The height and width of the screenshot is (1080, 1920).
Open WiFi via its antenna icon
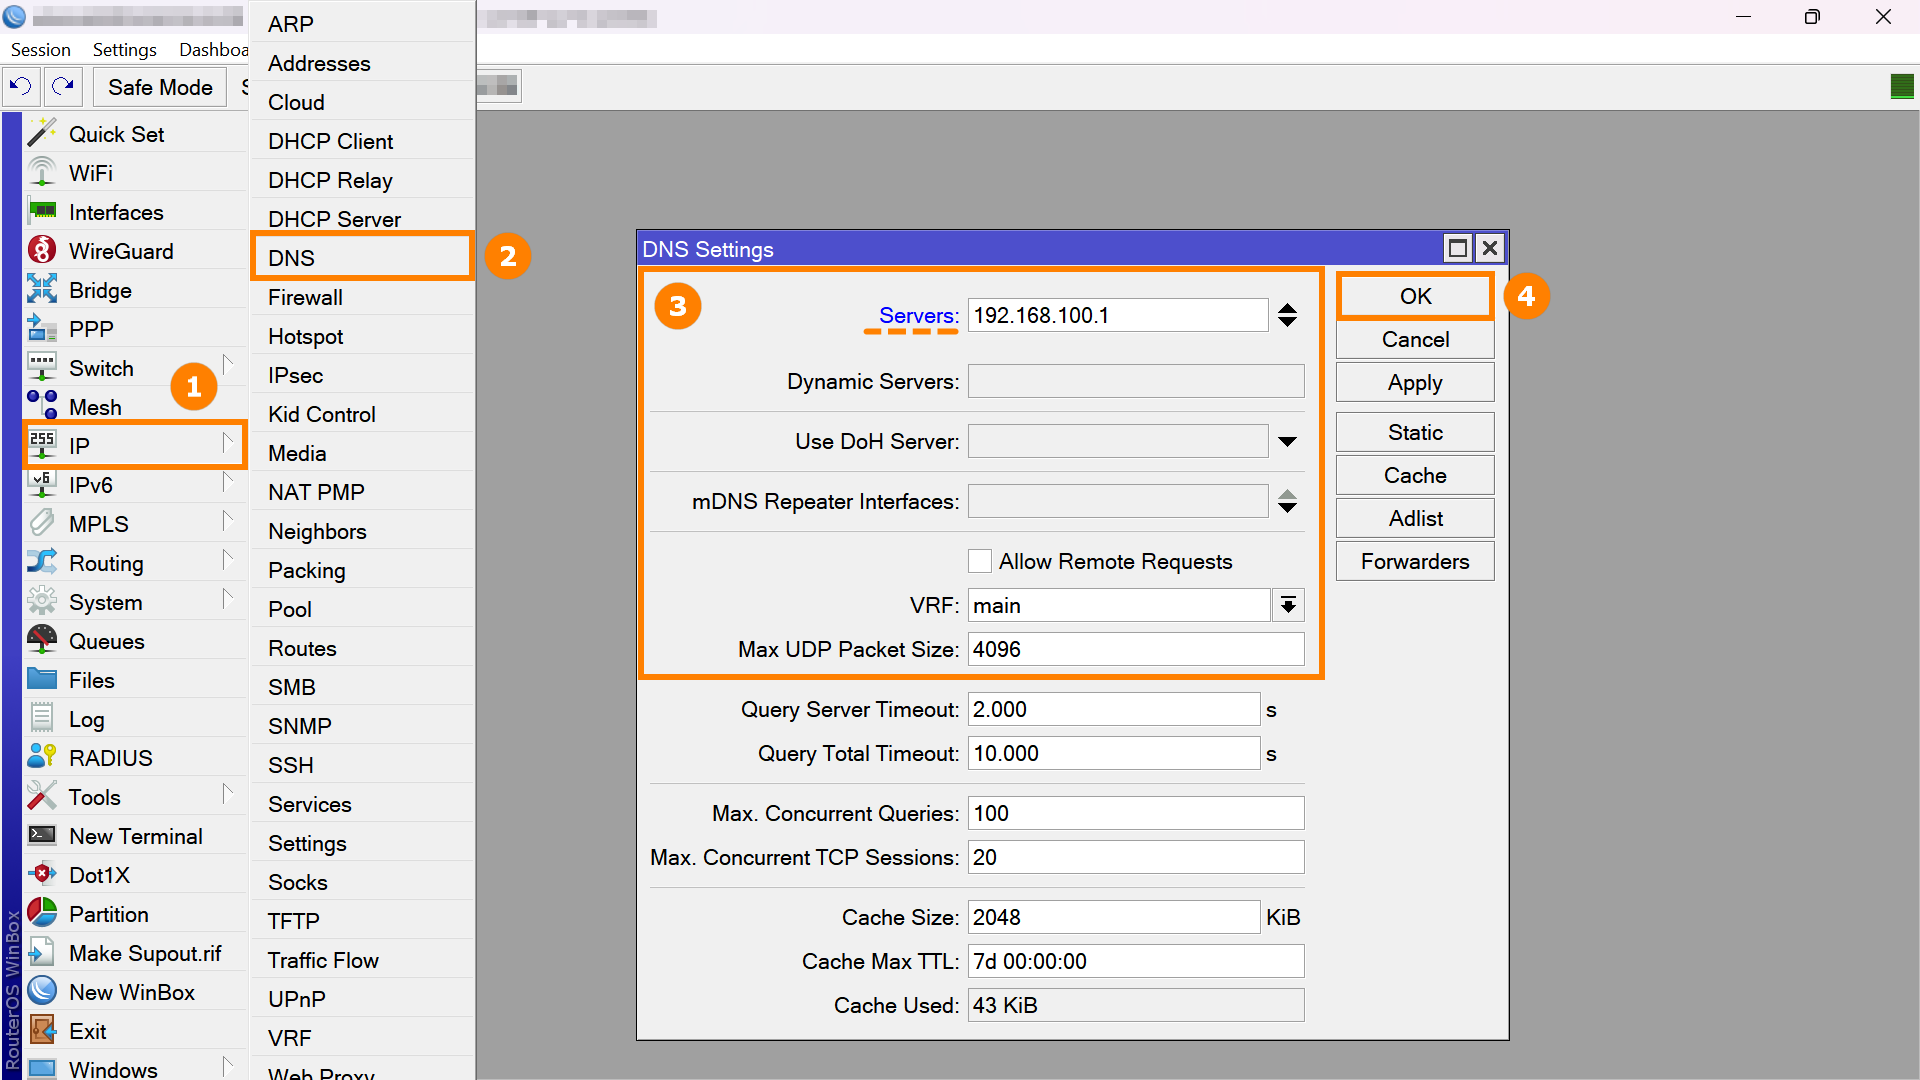[x=42, y=173]
